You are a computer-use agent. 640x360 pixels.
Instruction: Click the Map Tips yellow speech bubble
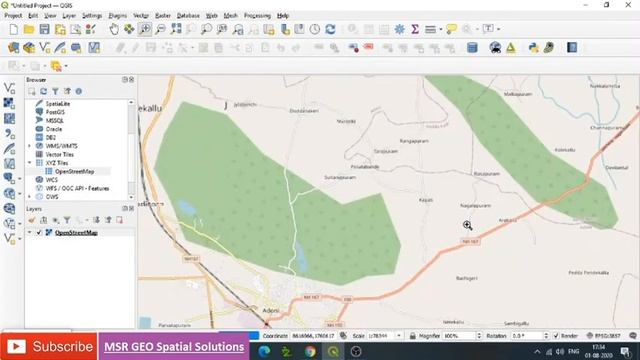[451, 29]
